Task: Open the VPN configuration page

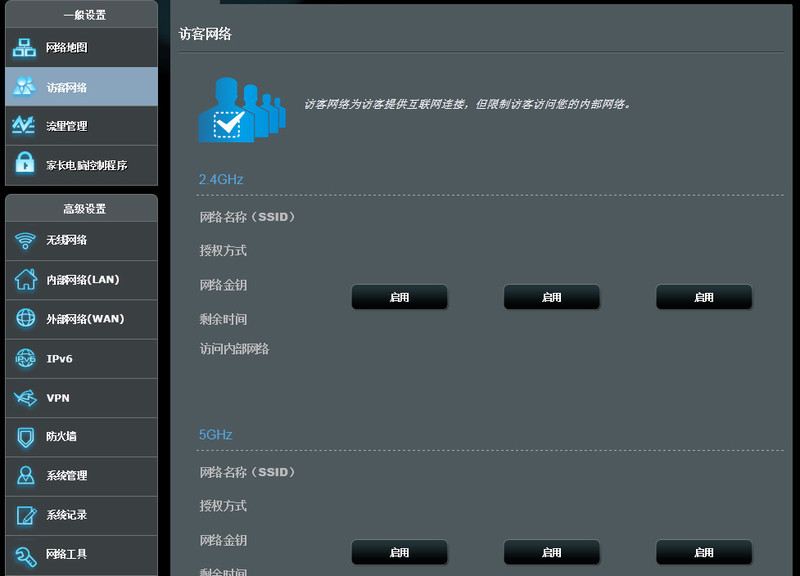Action: (x=80, y=398)
